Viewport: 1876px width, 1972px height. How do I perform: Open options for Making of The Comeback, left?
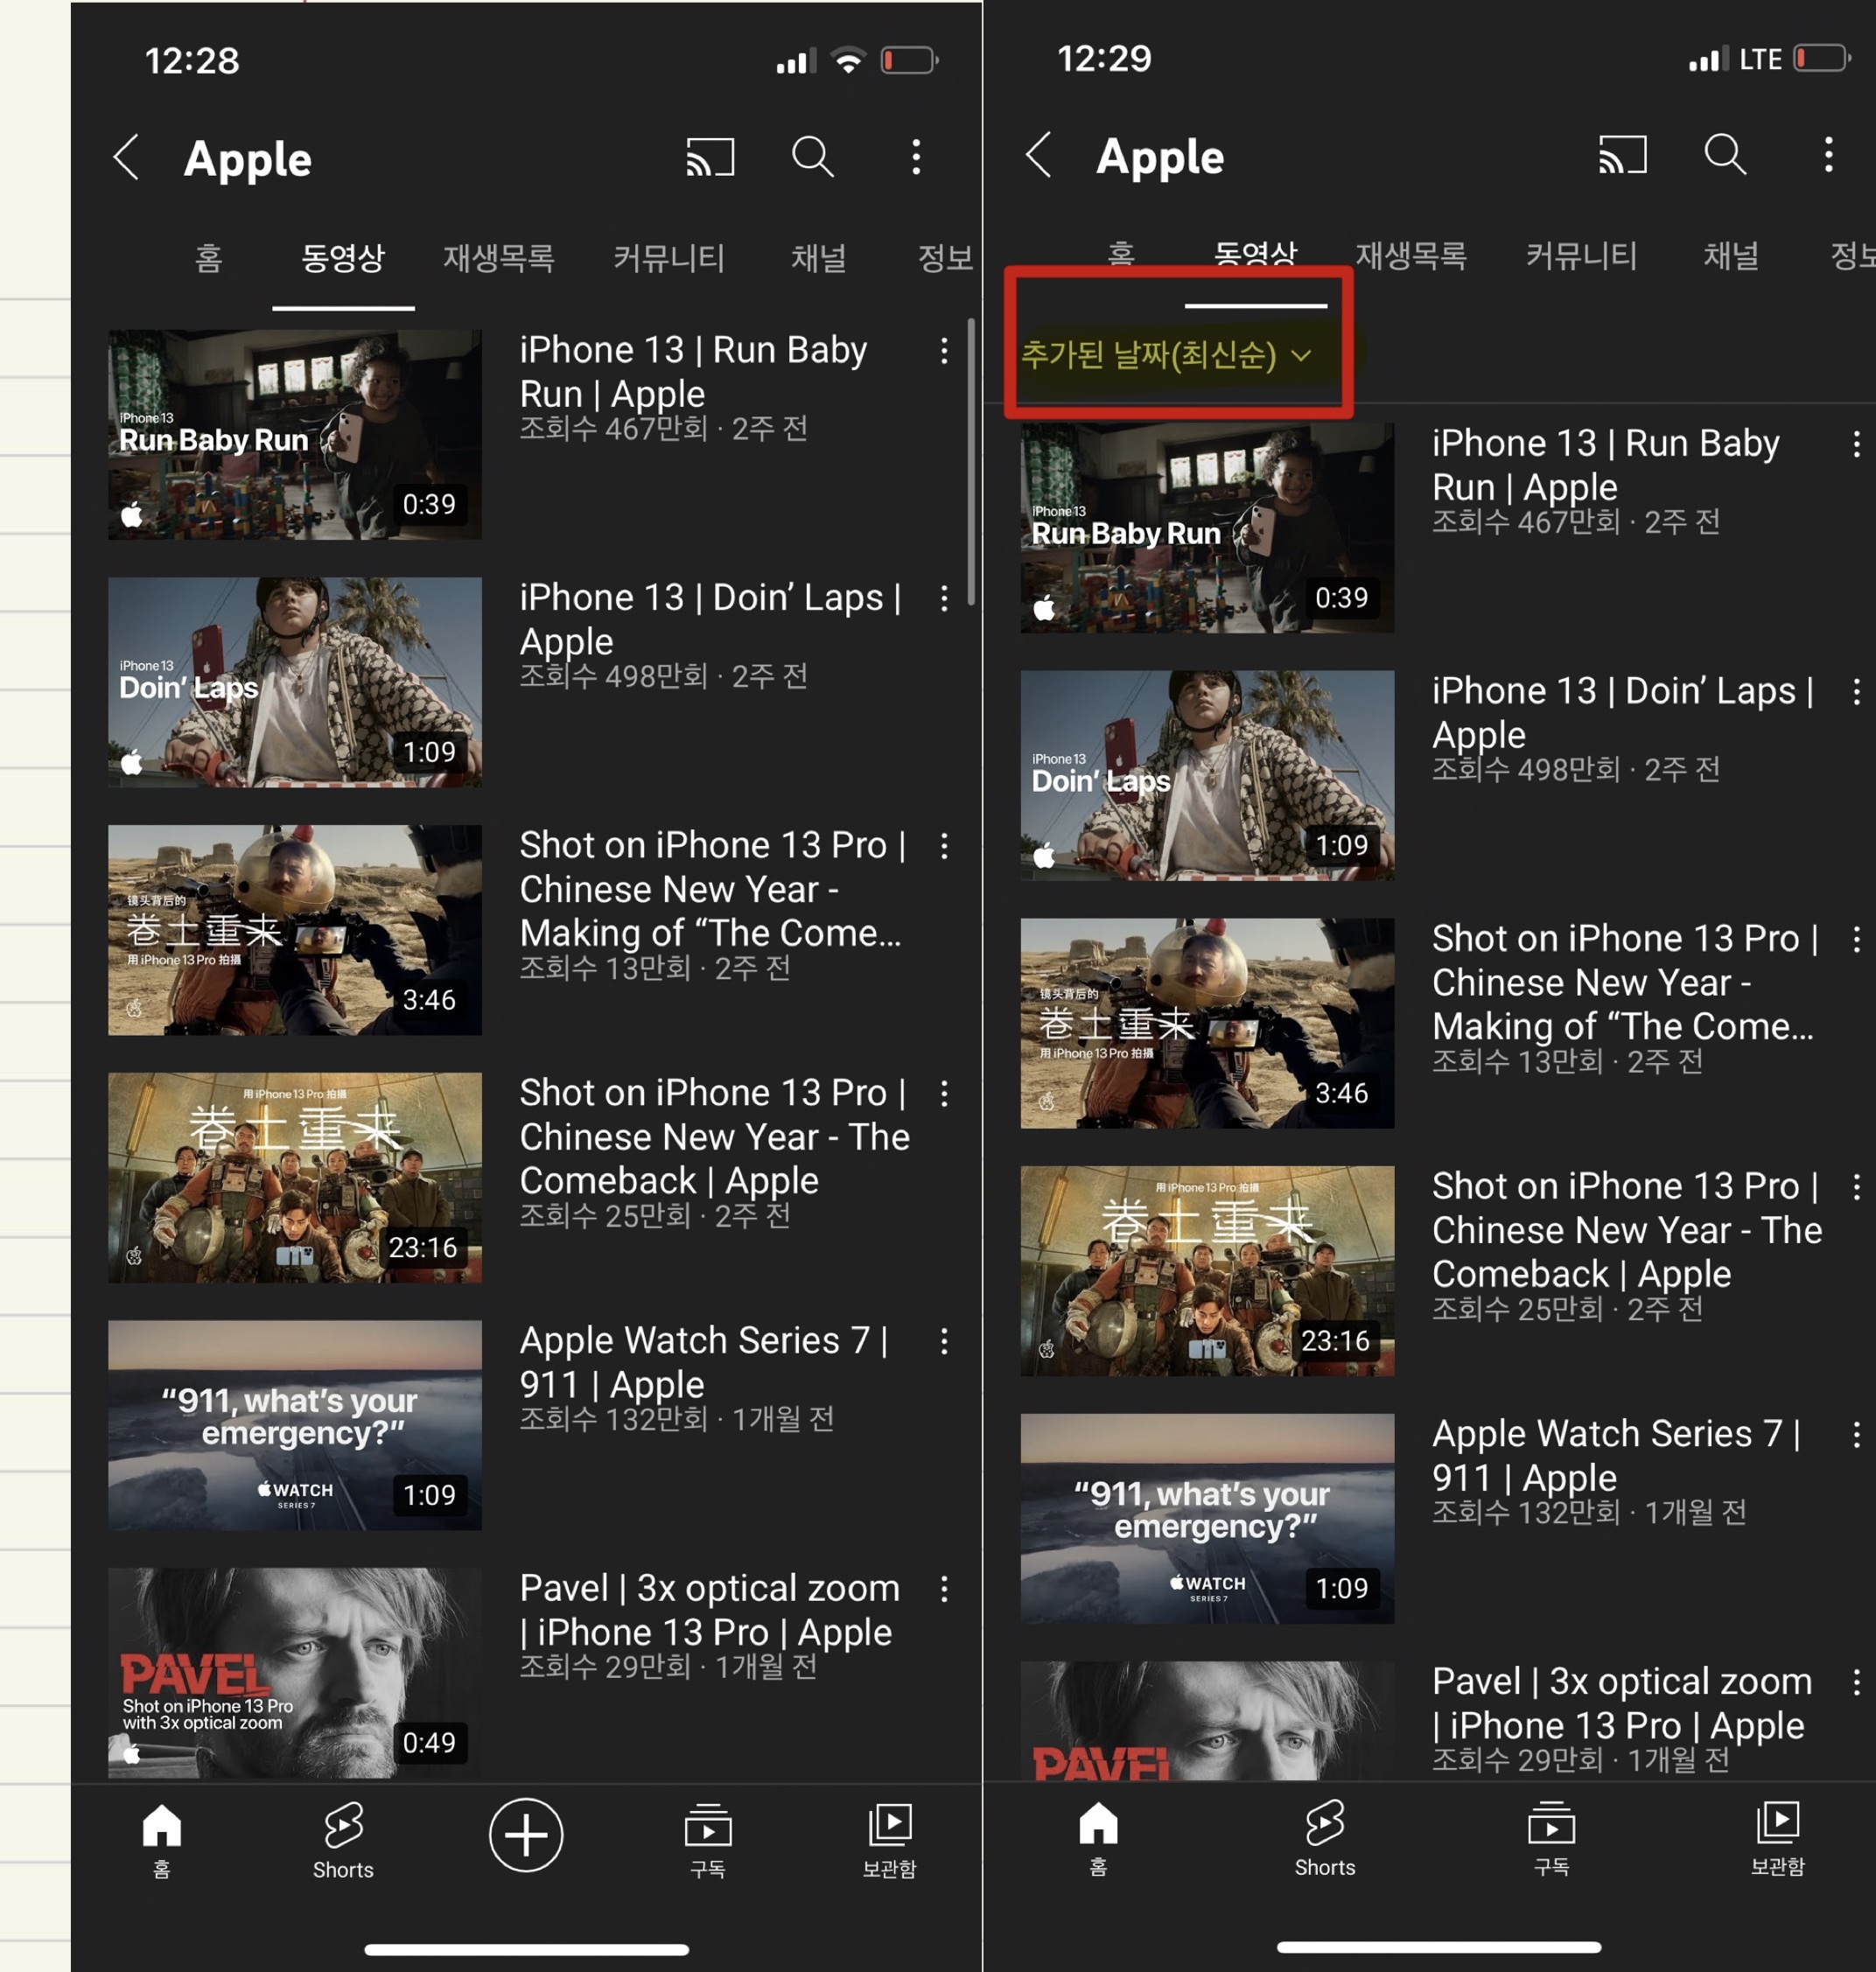944,847
